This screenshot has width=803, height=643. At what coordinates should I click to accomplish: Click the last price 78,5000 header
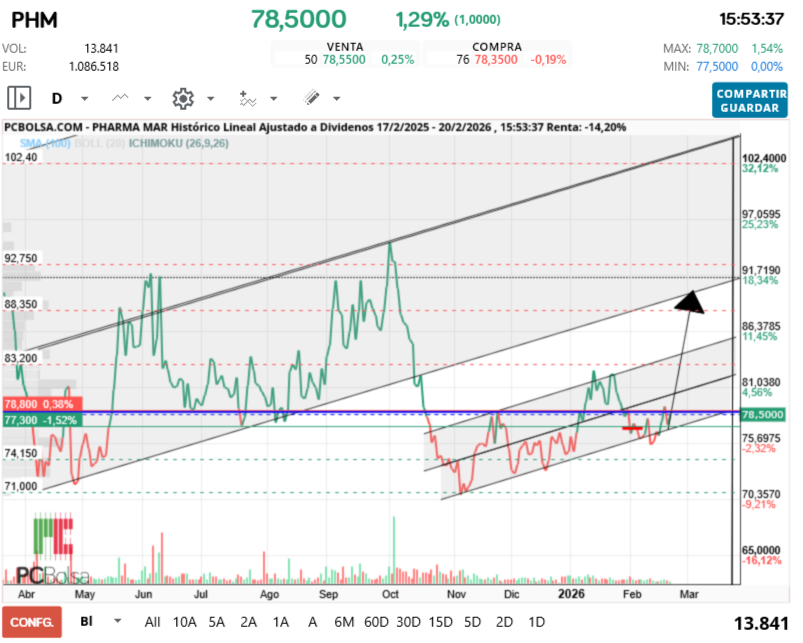[x=299, y=19]
